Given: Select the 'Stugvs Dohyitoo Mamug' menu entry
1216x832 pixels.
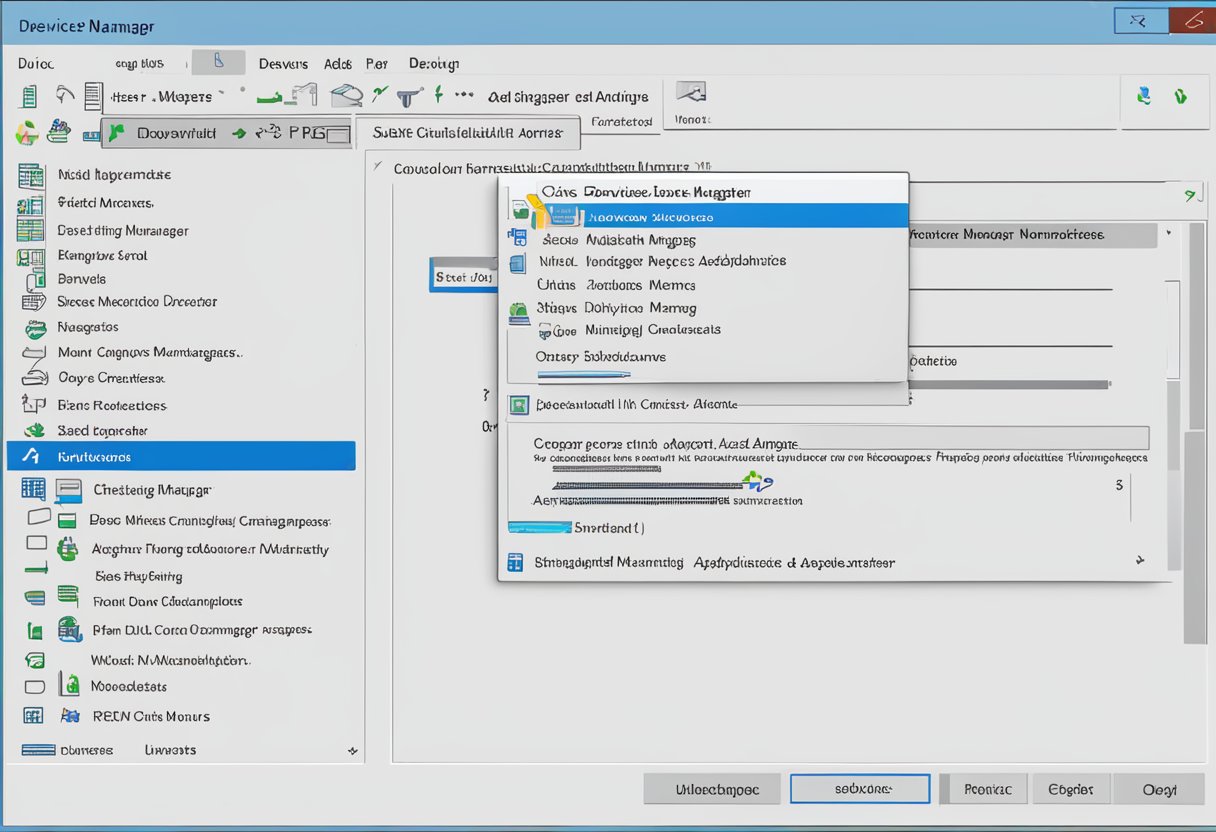Looking at the screenshot, I should (616, 308).
